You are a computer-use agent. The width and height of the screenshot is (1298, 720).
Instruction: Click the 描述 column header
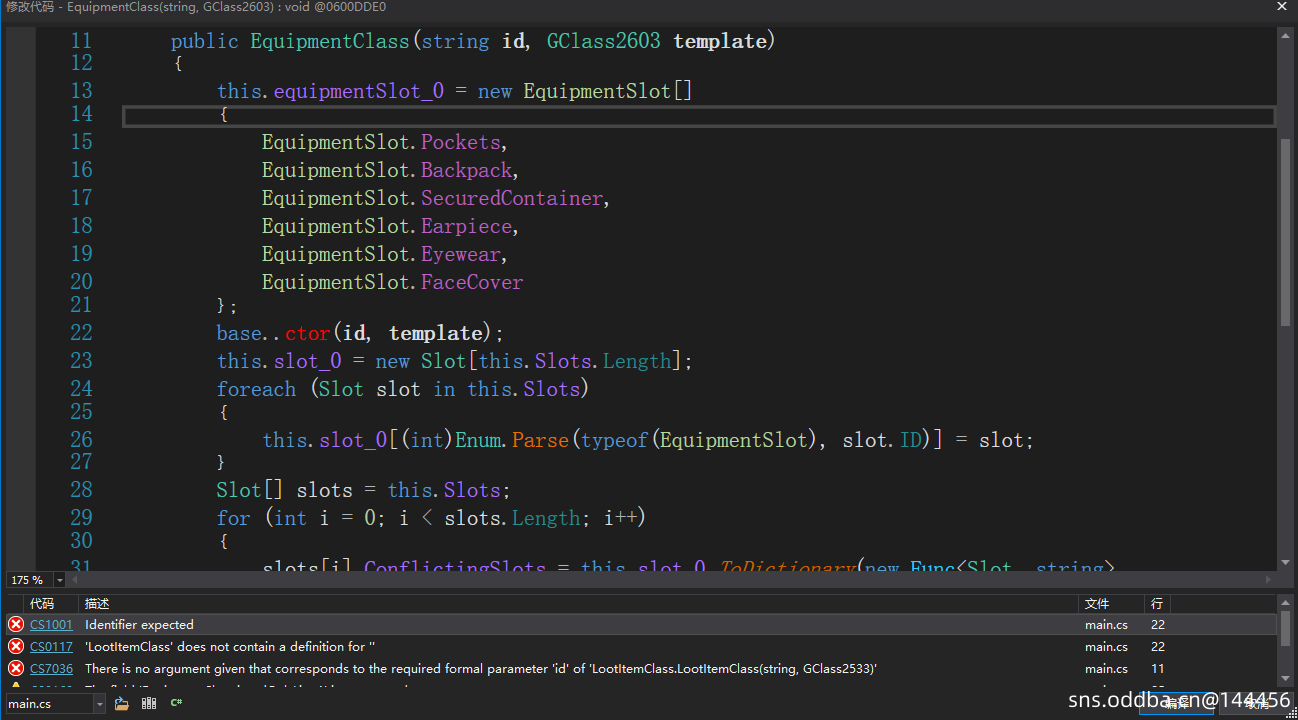(97, 604)
